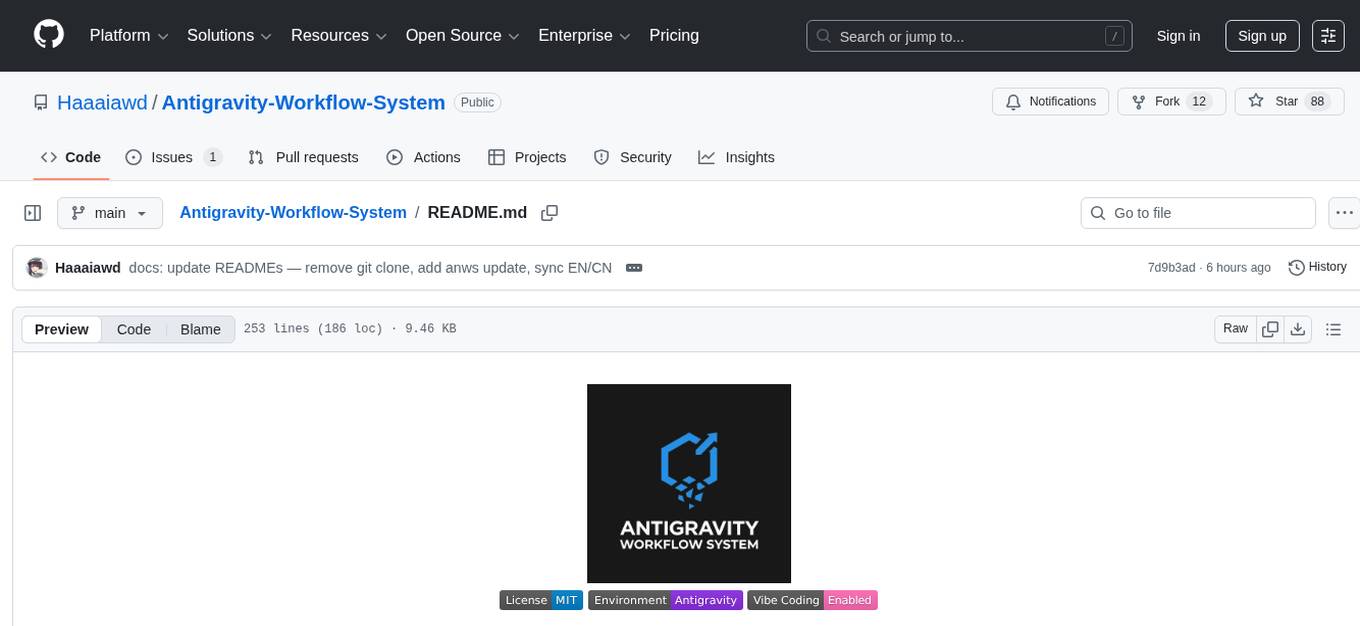Copy the raw README contents

(1270, 328)
